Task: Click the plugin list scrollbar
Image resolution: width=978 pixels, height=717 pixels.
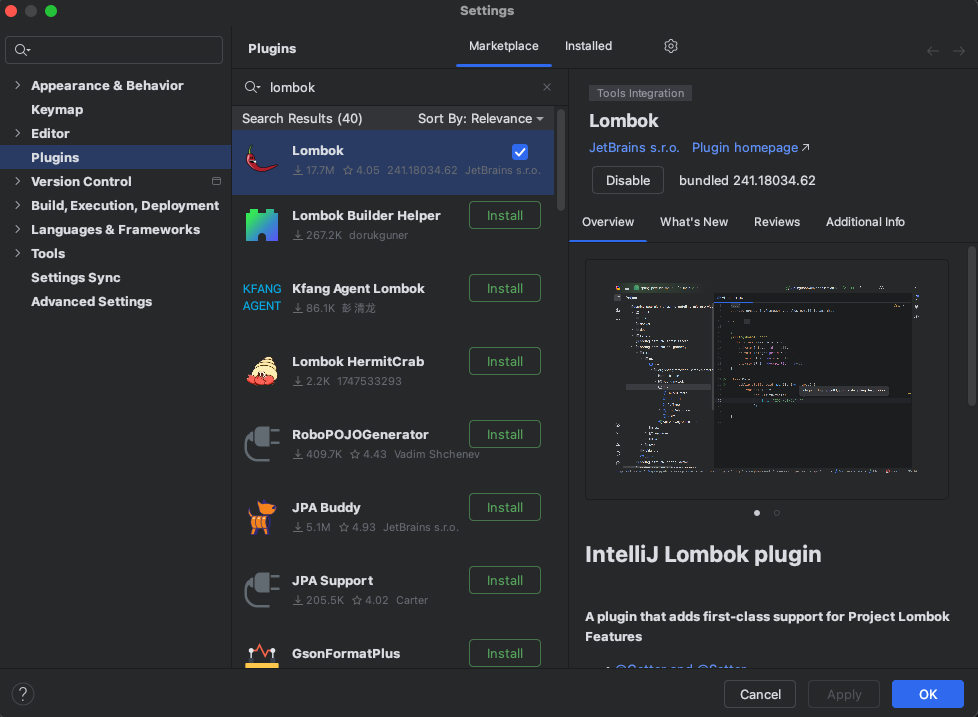Action: [x=561, y=161]
